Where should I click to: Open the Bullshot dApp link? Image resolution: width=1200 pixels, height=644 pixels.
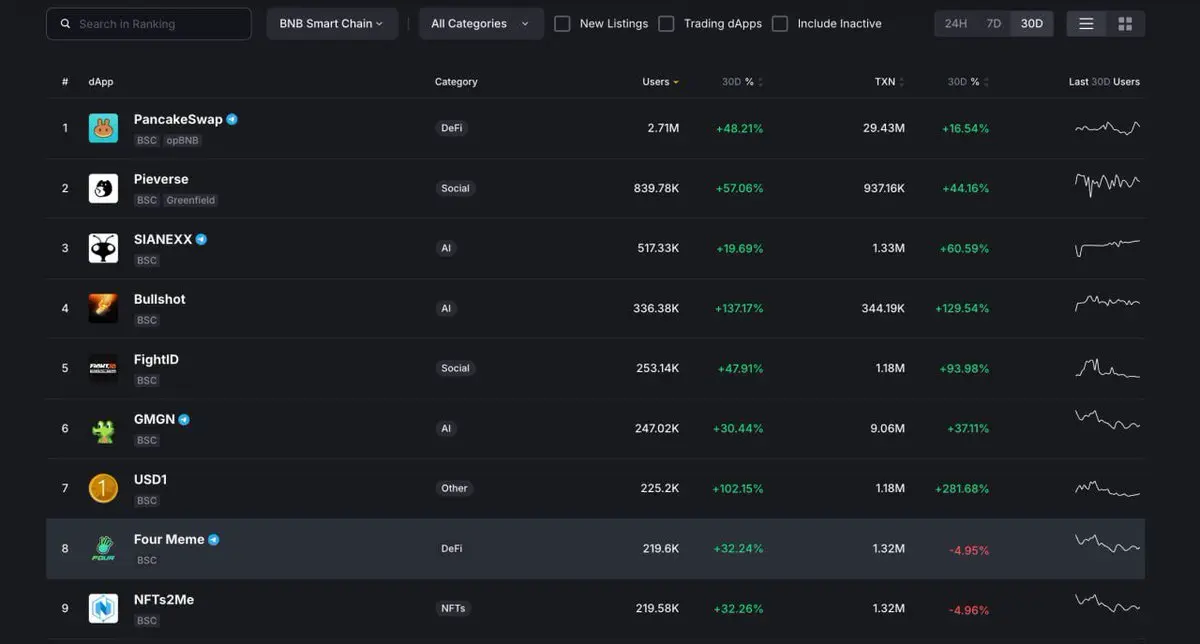tap(160, 299)
